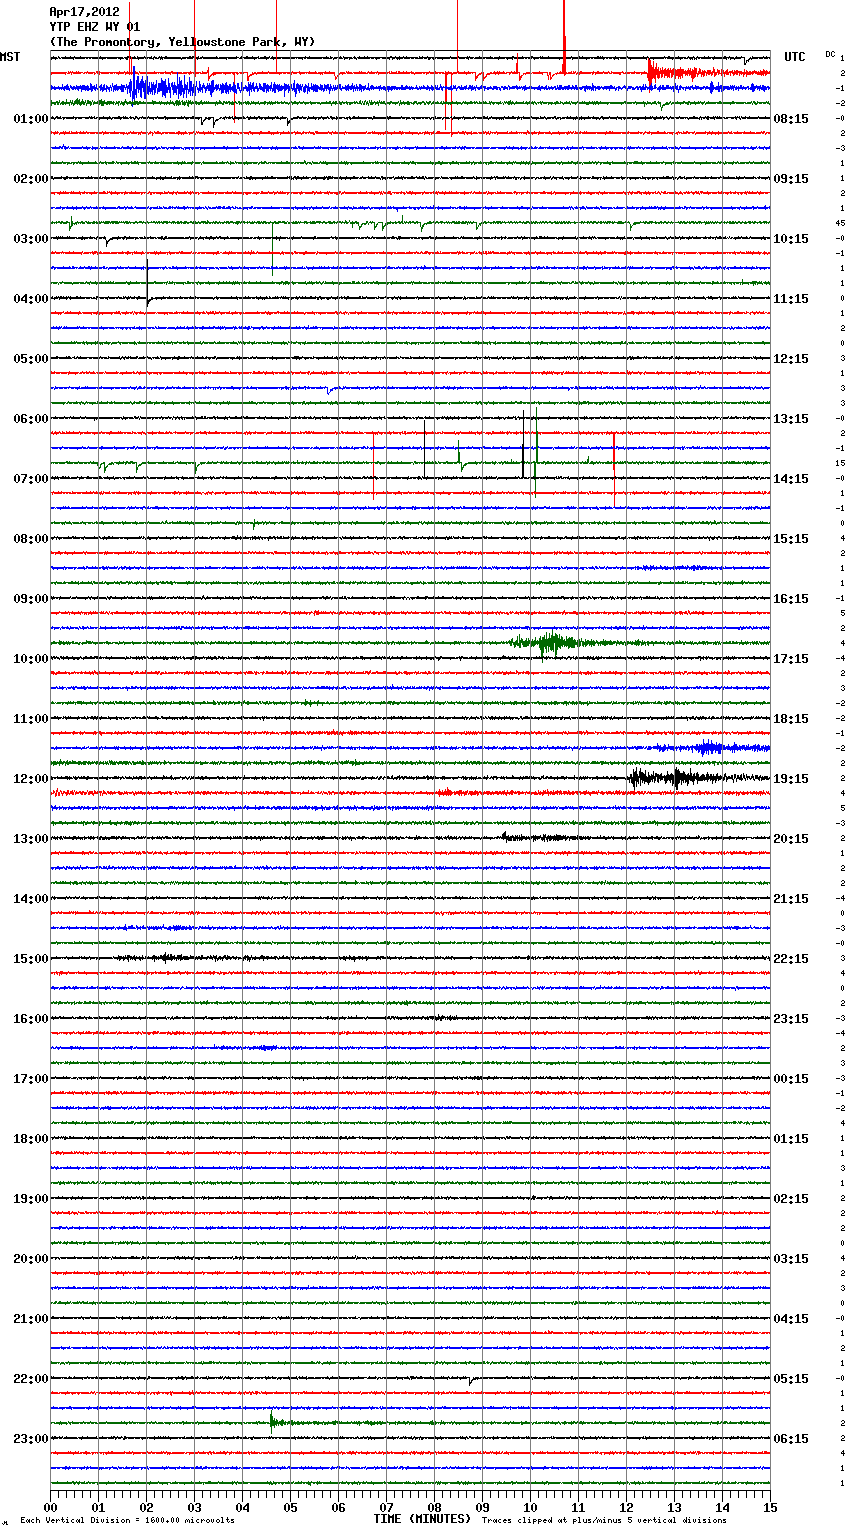Choose the 17:00 MST hour label
Image resolution: width=850 pixels, height=1534 pixels.
coord(31,1079)
